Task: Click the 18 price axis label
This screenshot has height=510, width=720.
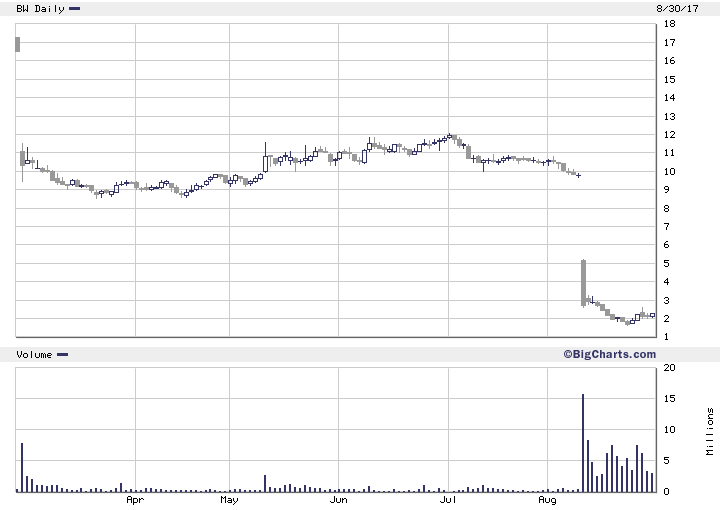Action: click(x=669, y=24)
